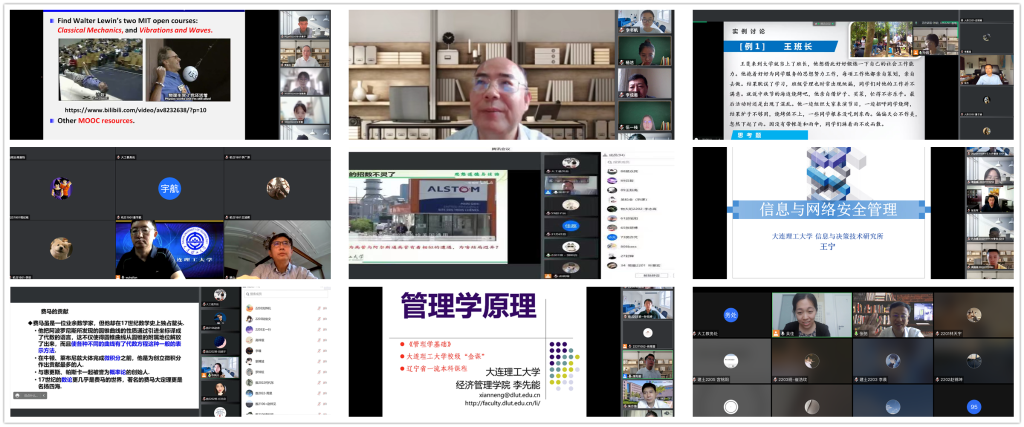Click the main speaker video in front of the bookshelf
The width and height of the screenshot is (1024, 427).
[x=483, y=75]
